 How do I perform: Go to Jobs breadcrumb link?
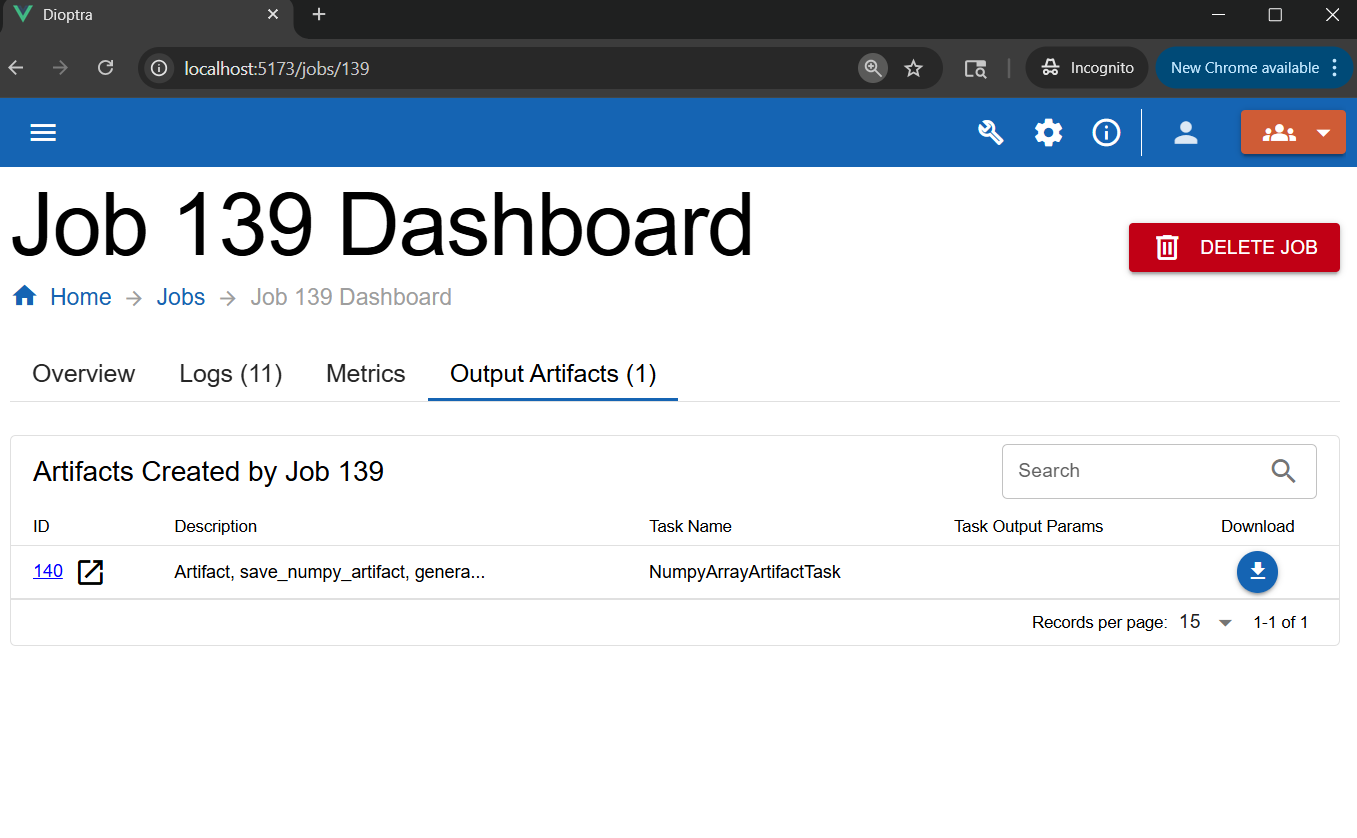click(181, 297)
